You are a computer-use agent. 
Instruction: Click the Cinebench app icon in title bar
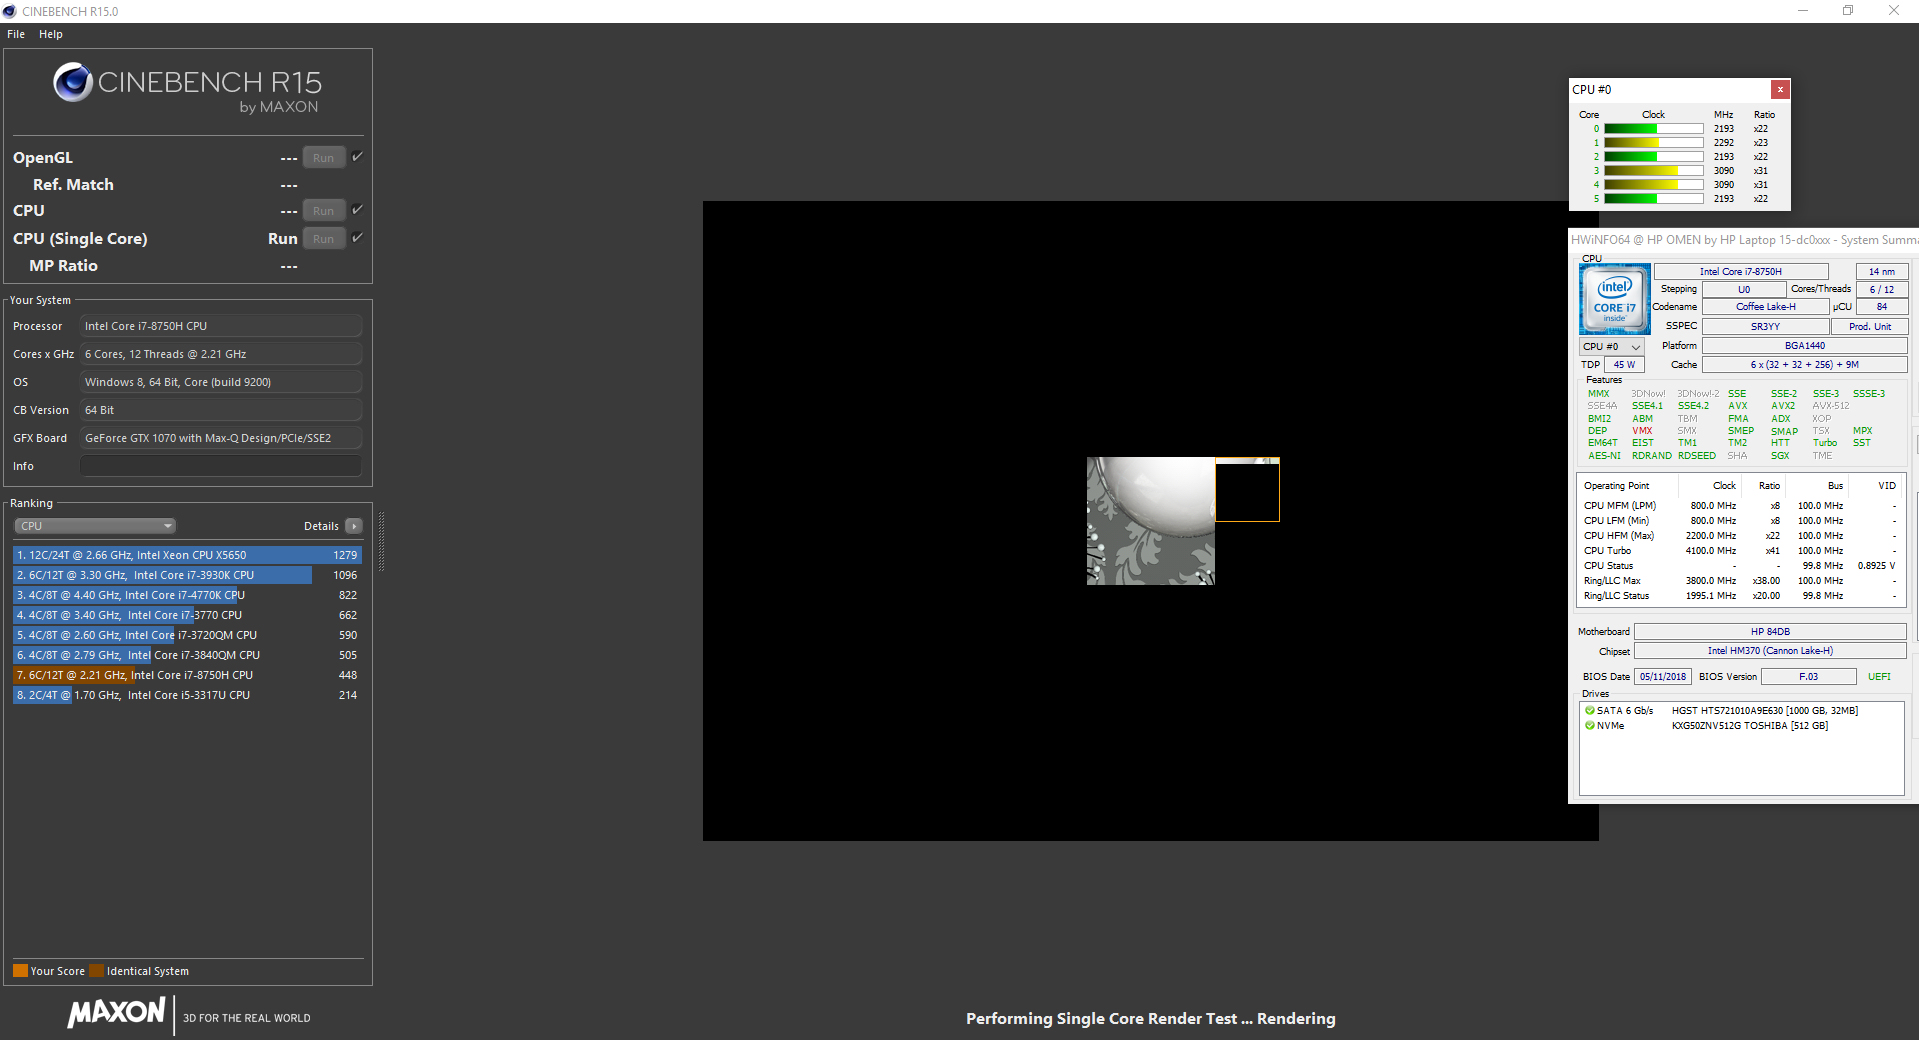(x=10, y=11)
